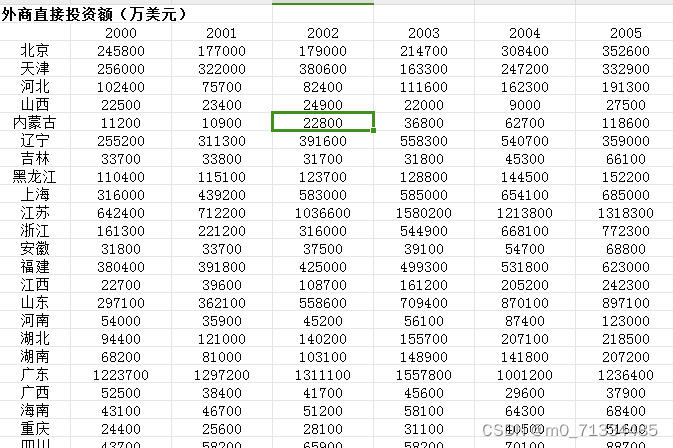Select cell 115100 in the 黑龙江 row
Screen dimensions: 673x448
221,177
